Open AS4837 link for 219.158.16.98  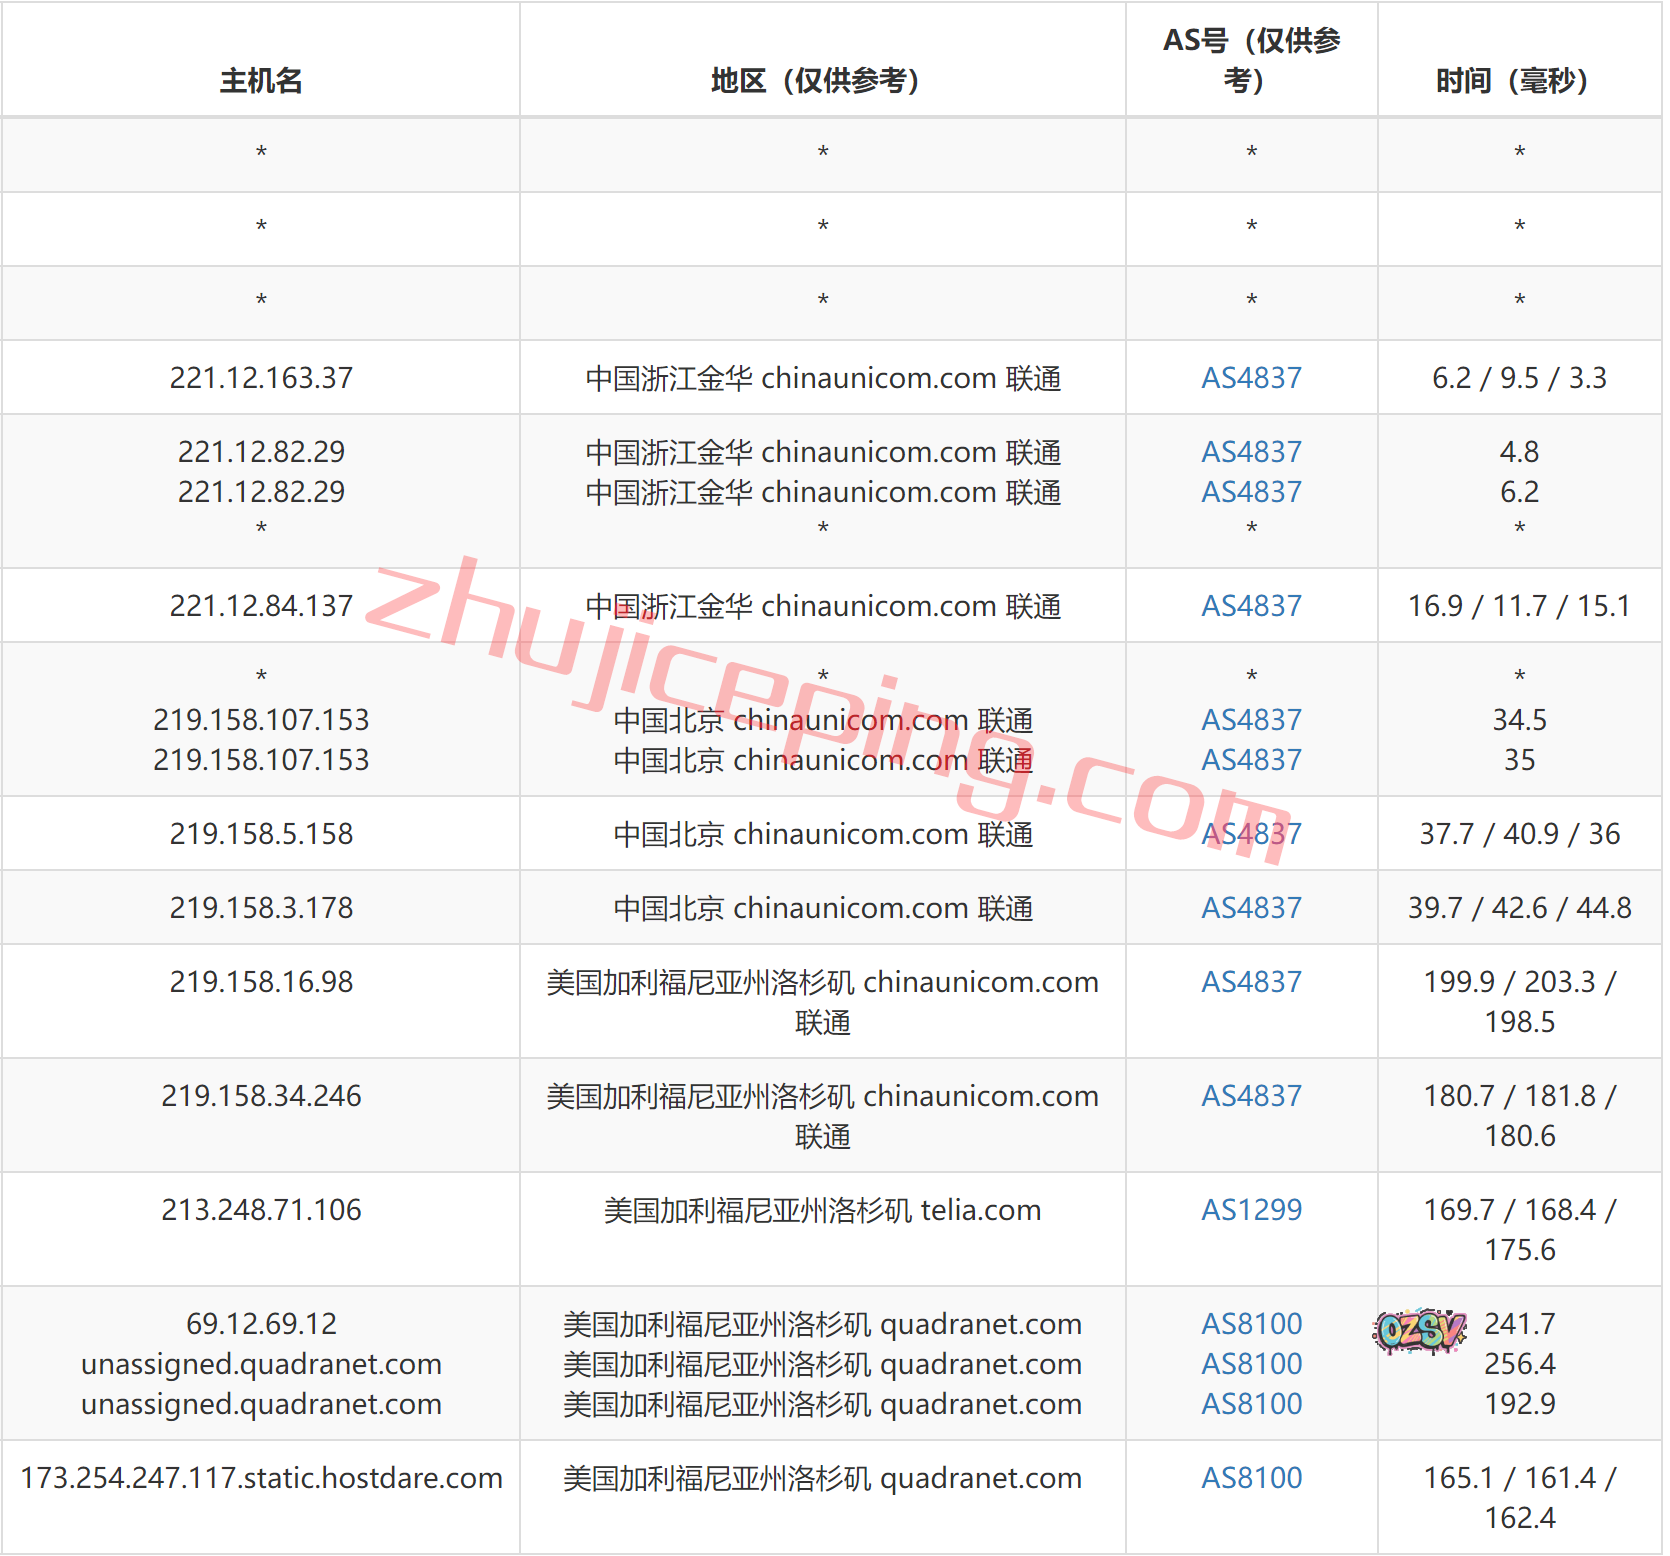point(1251,982)
